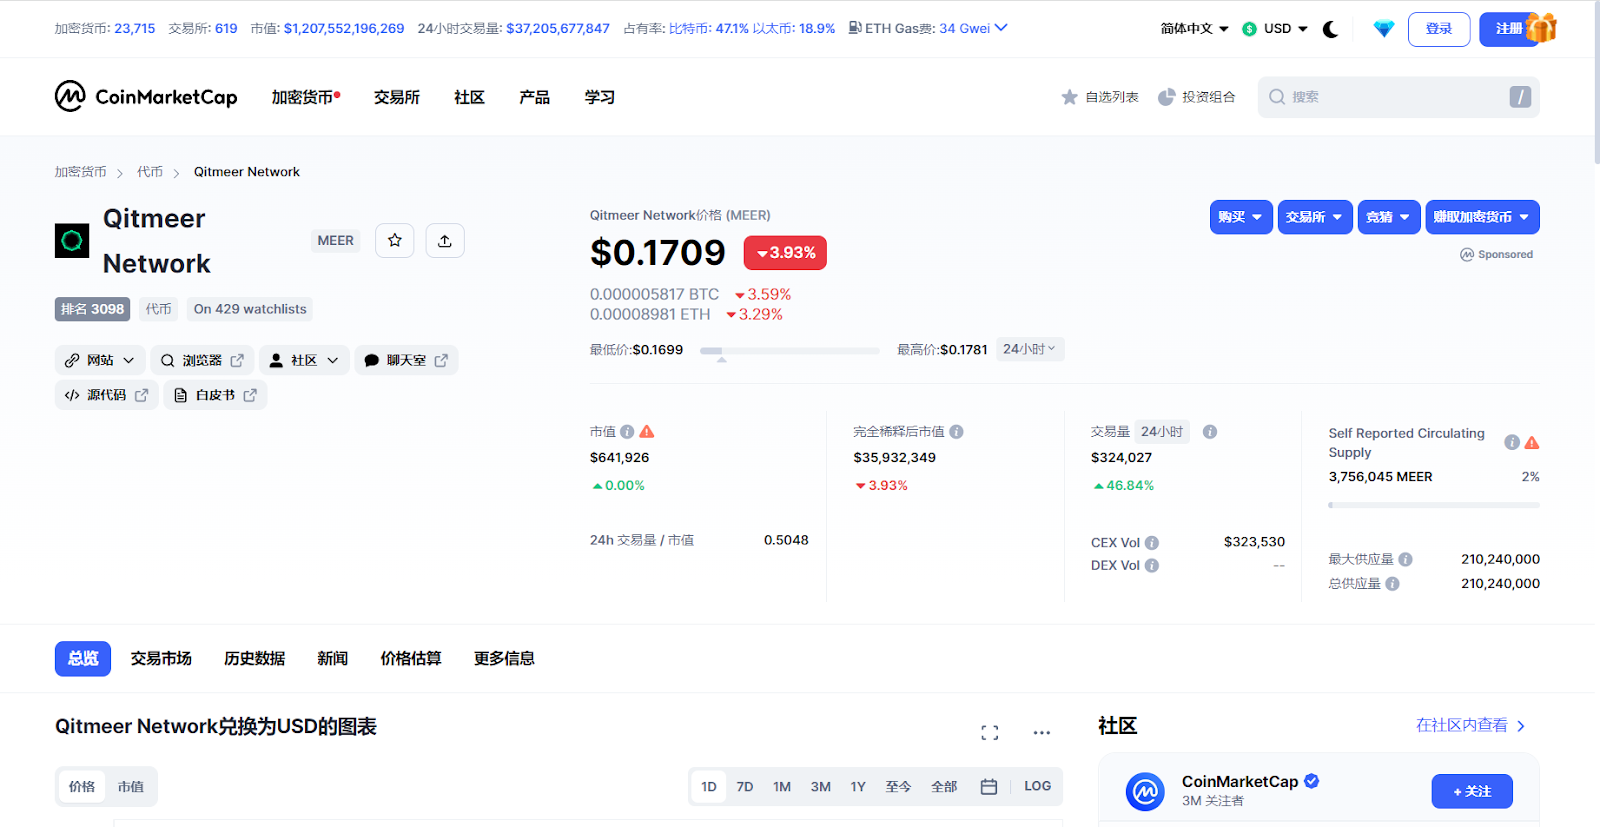Click the Qitmeer Network coin logo
Screen dimensions: 1600x827
point(72,241)
